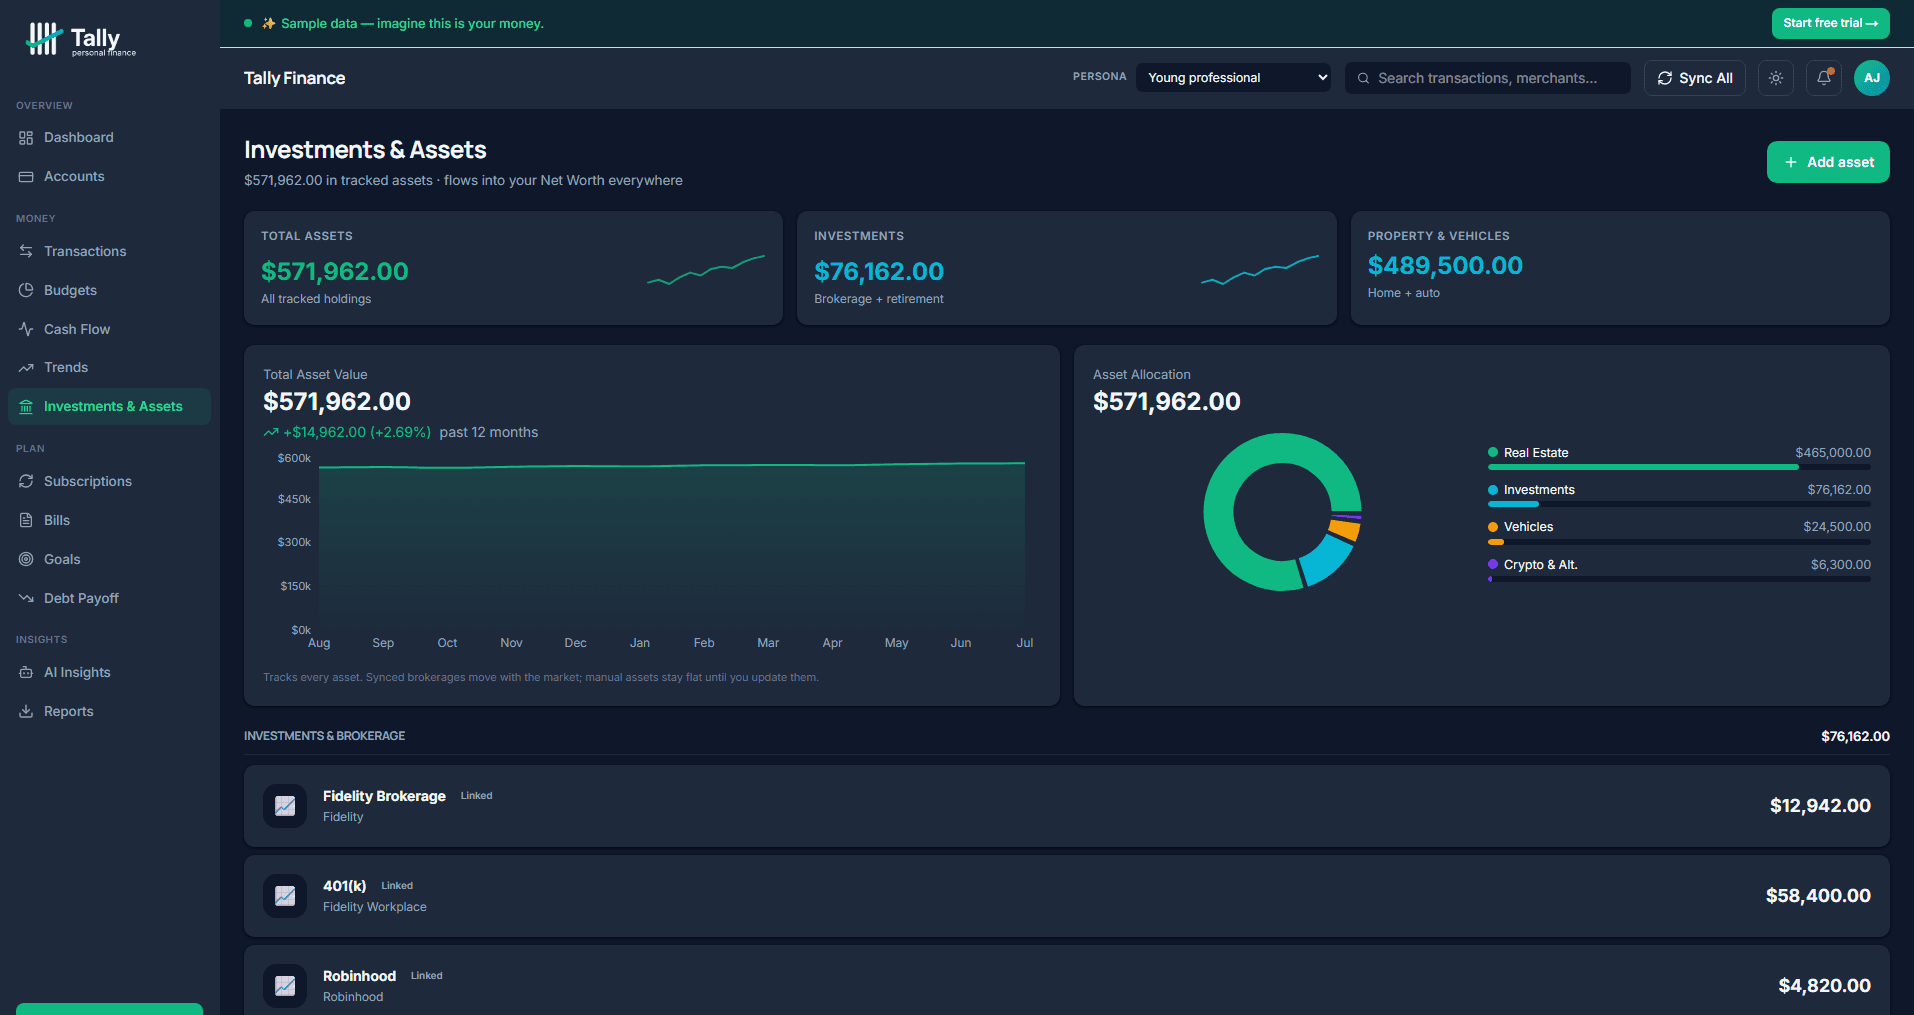Click the Investments allocation bar

click(1679, 504)
